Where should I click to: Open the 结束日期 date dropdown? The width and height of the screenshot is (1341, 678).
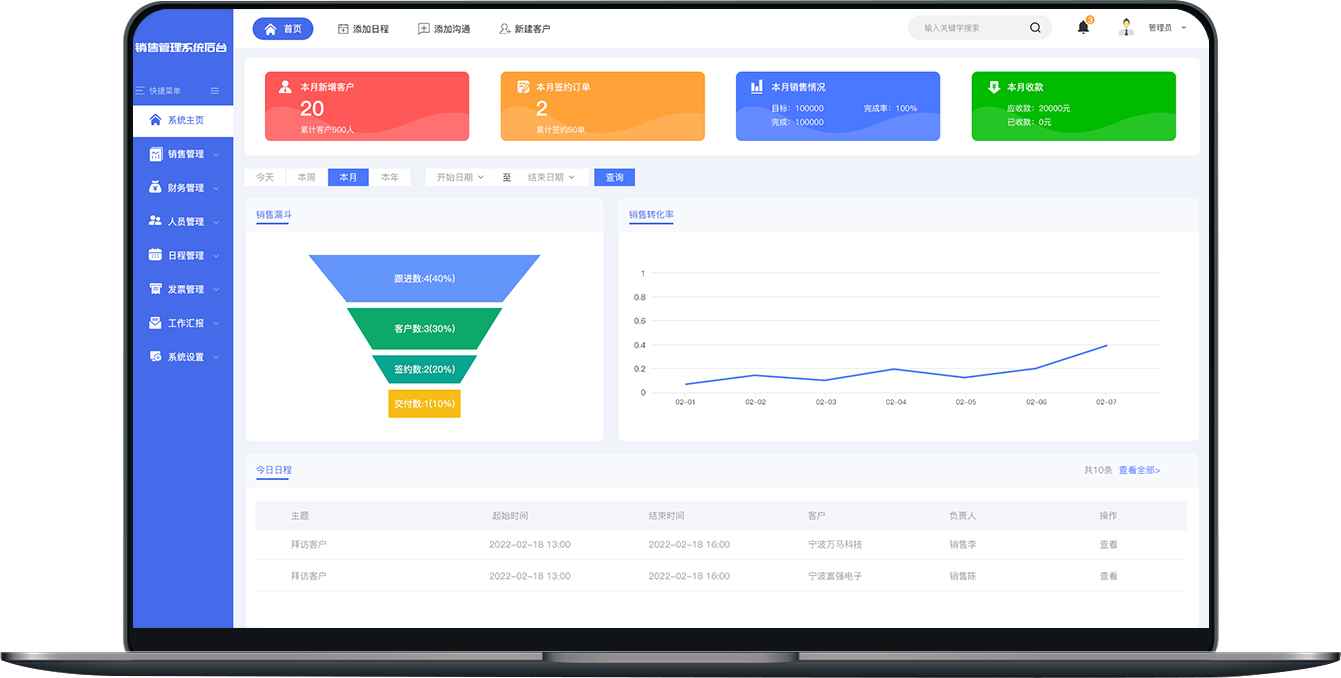pos(551,177)
